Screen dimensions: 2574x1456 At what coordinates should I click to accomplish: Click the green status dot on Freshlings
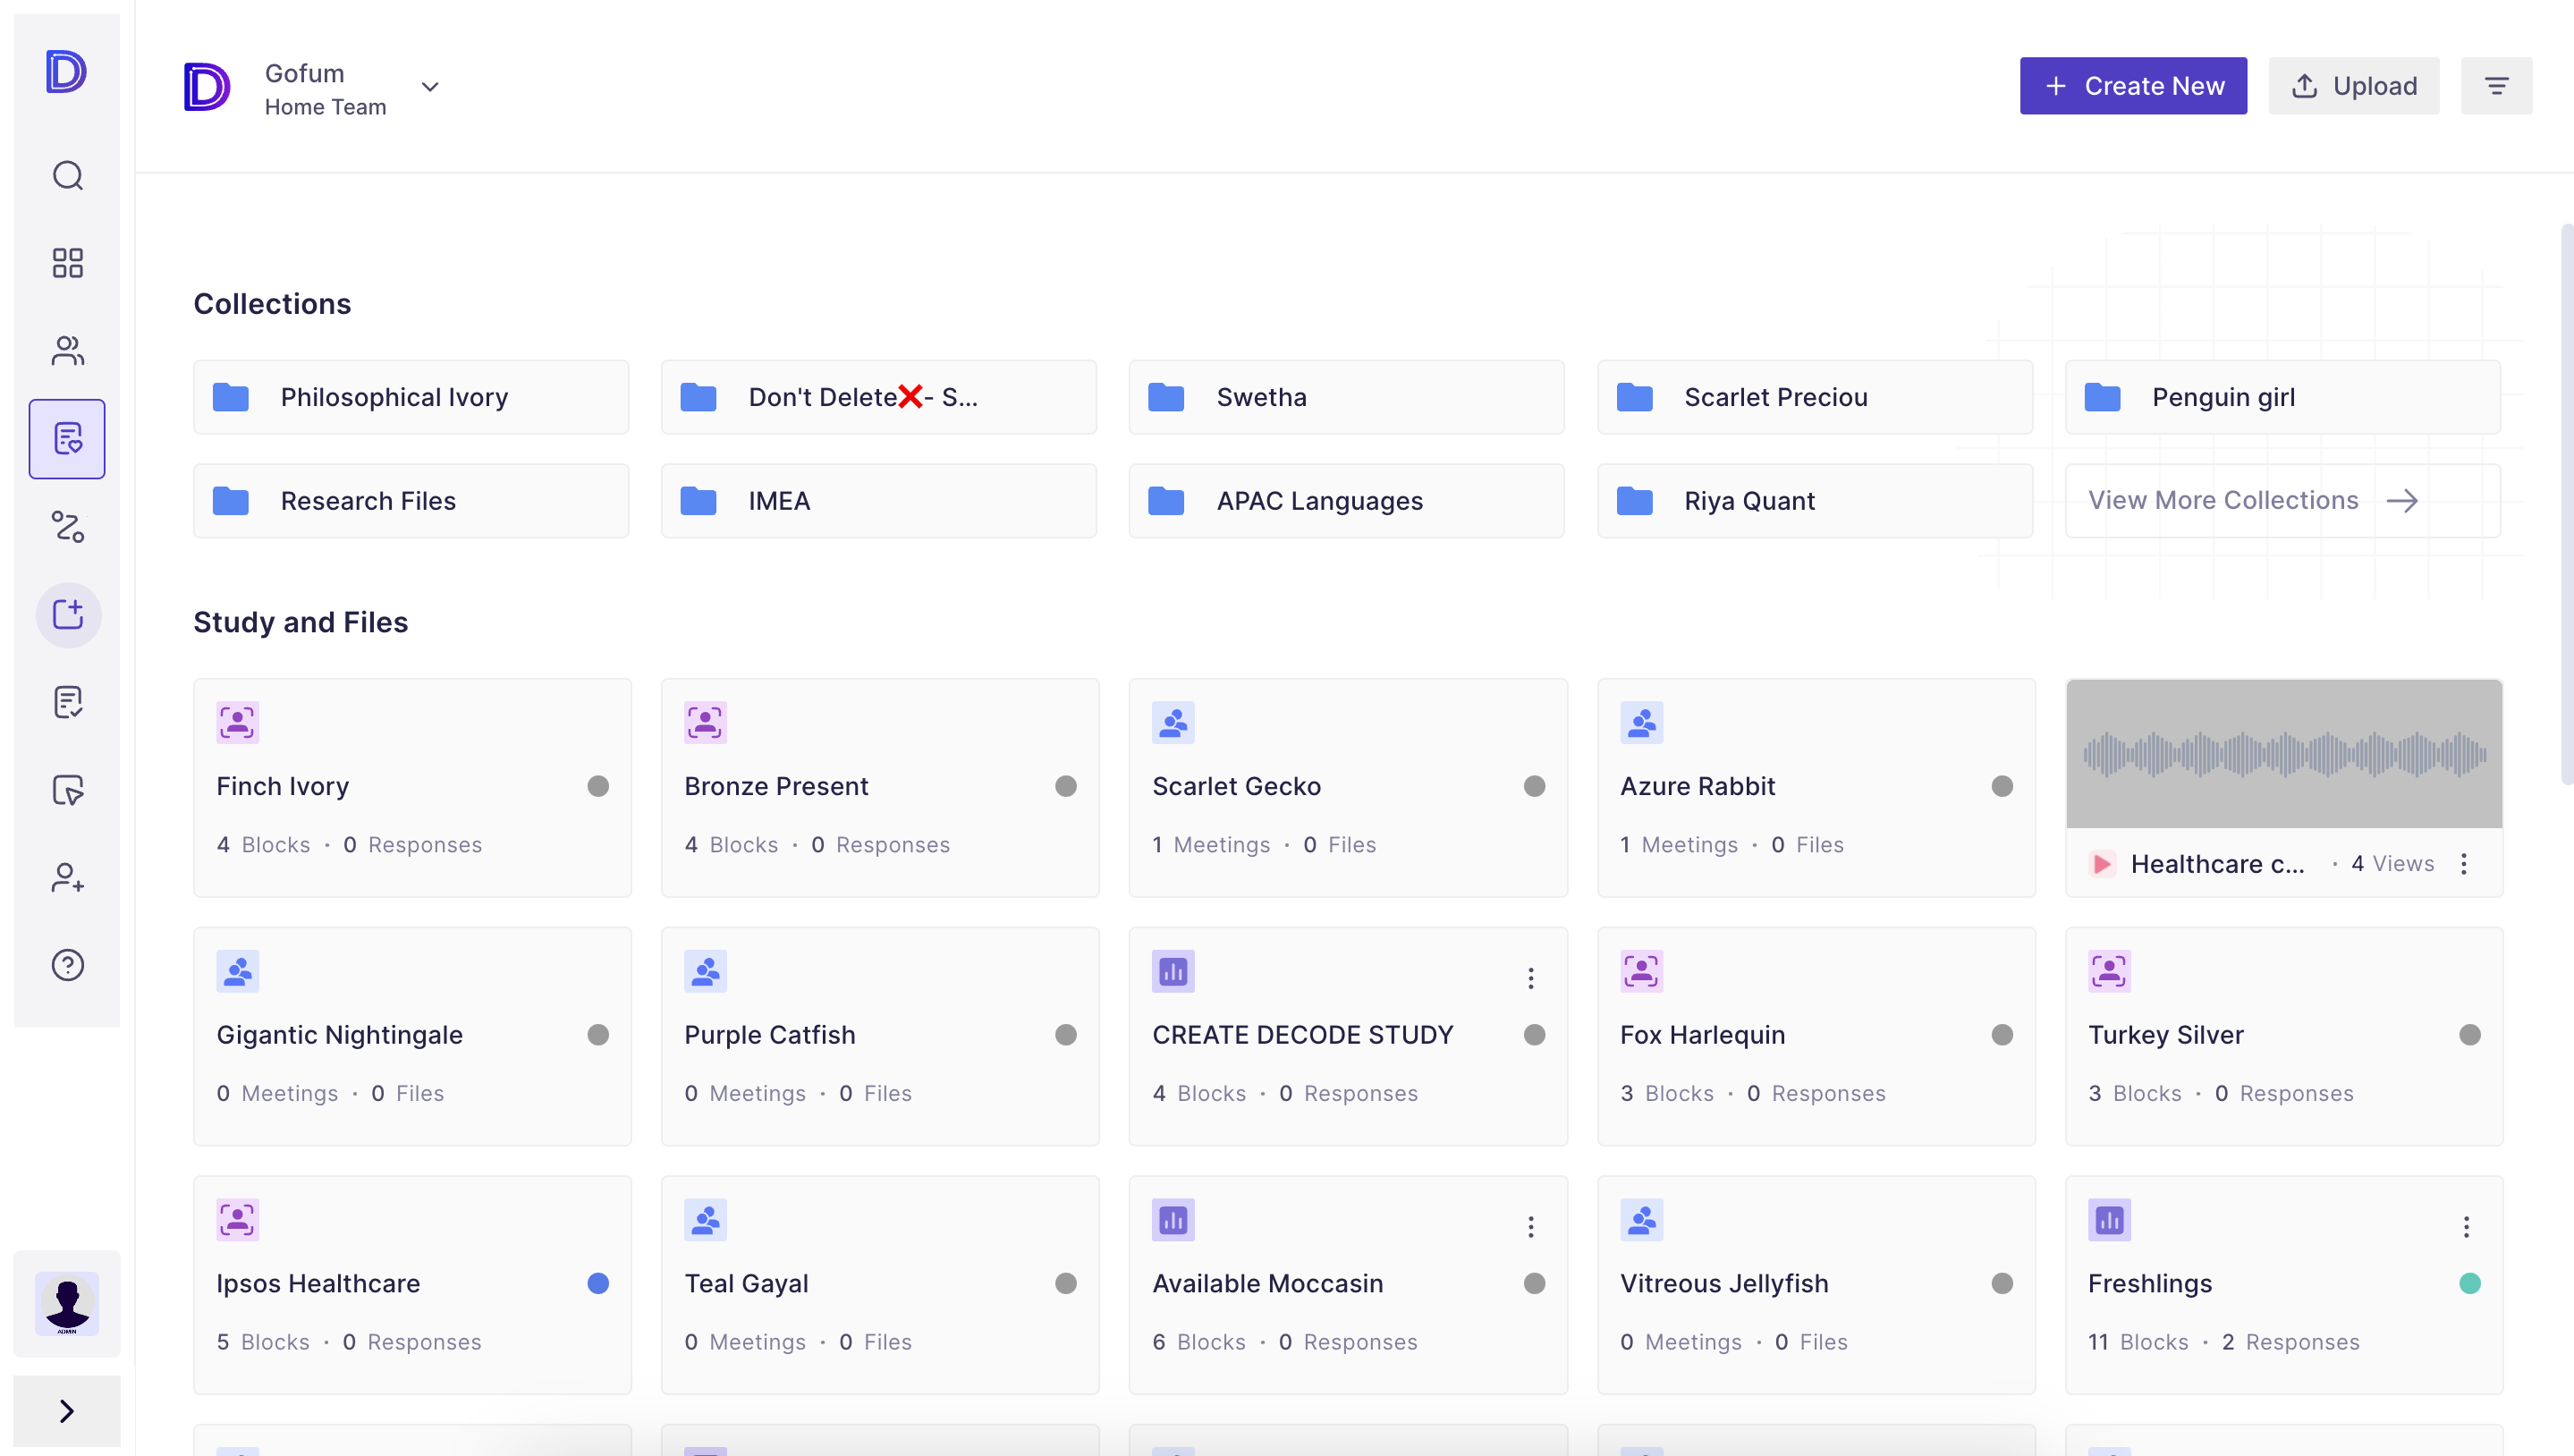tap(2470, 1284)
